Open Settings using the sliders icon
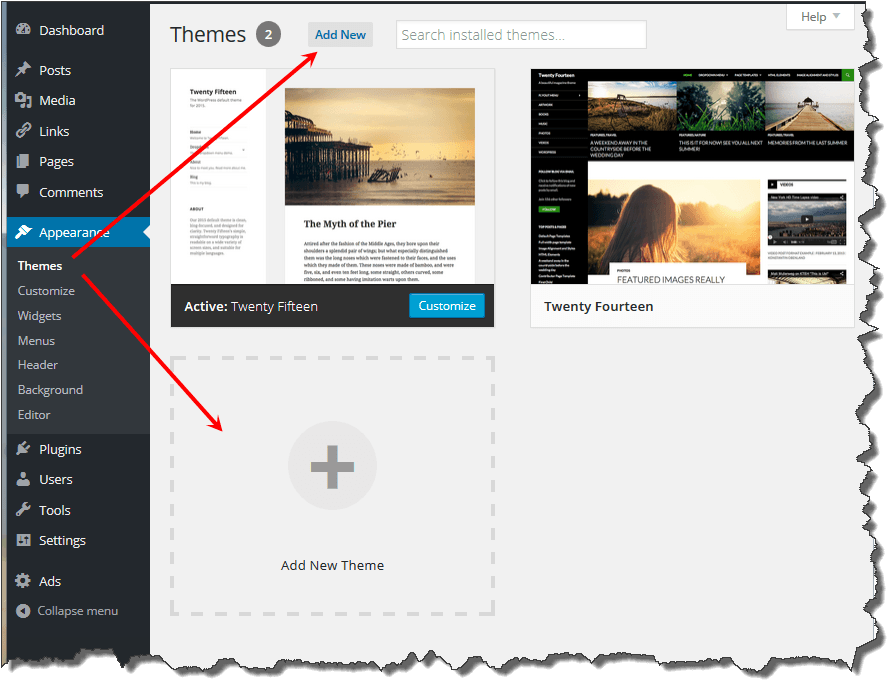The image size is (887, 680). (22, 540)
